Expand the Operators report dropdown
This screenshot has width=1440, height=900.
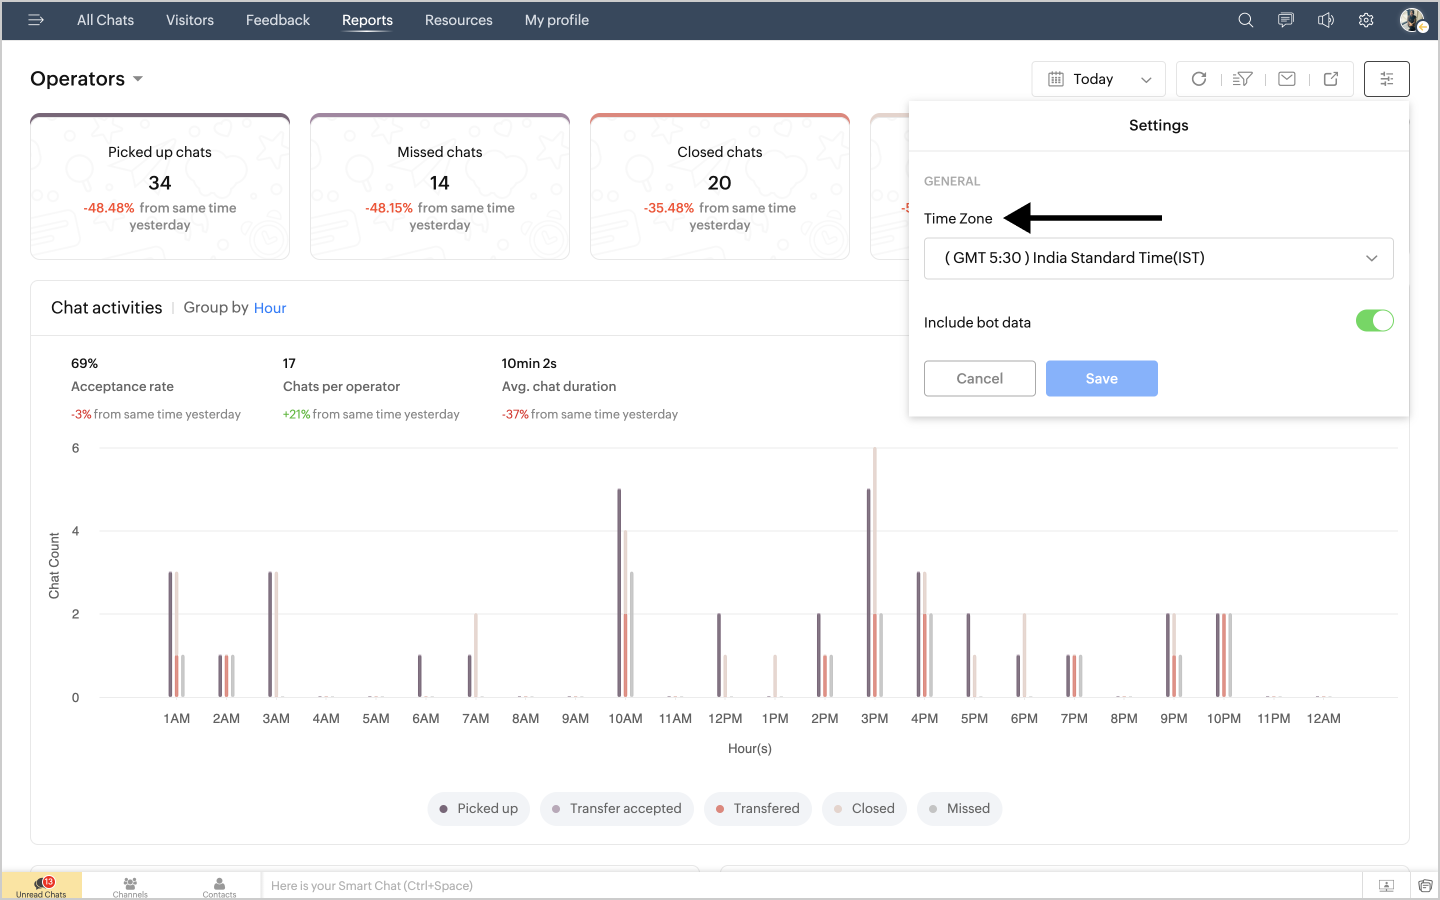(x=87, y=79)
